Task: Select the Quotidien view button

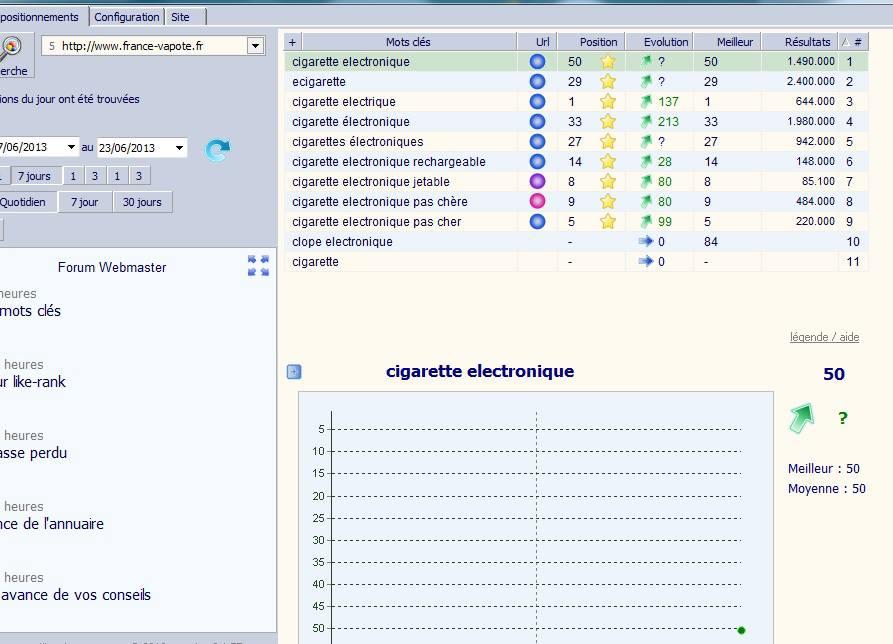Action: [x=26, y=202]
